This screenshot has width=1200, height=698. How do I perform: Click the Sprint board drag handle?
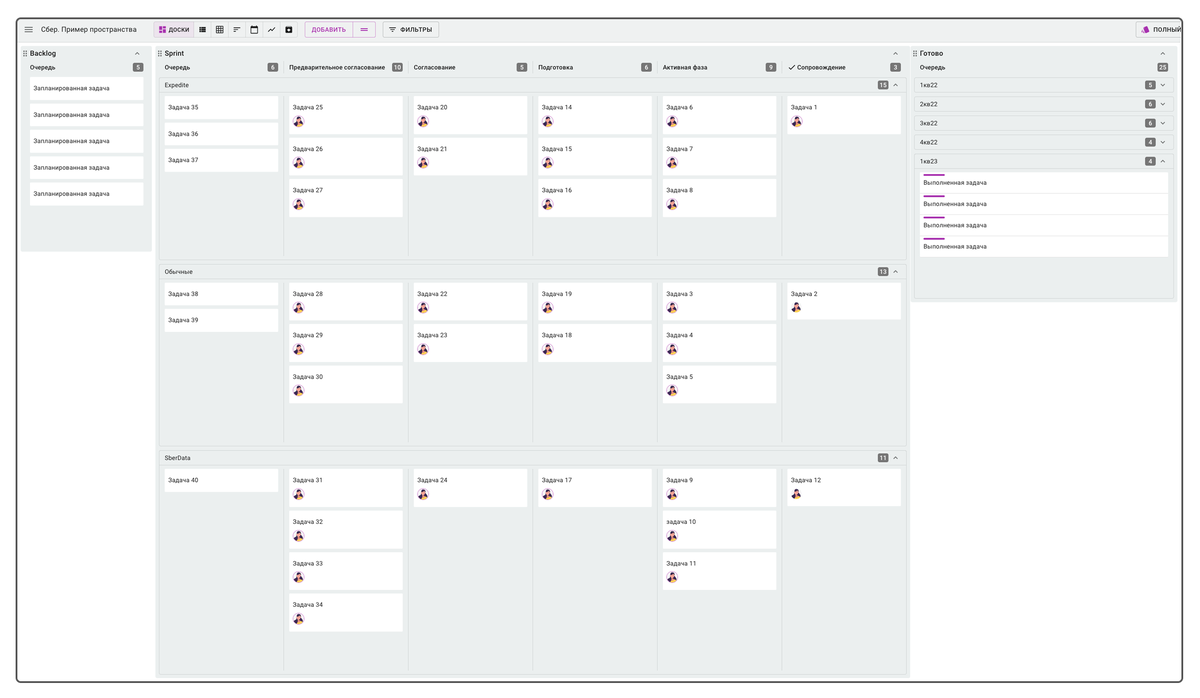pyautogui.click(x=160, y=53)
